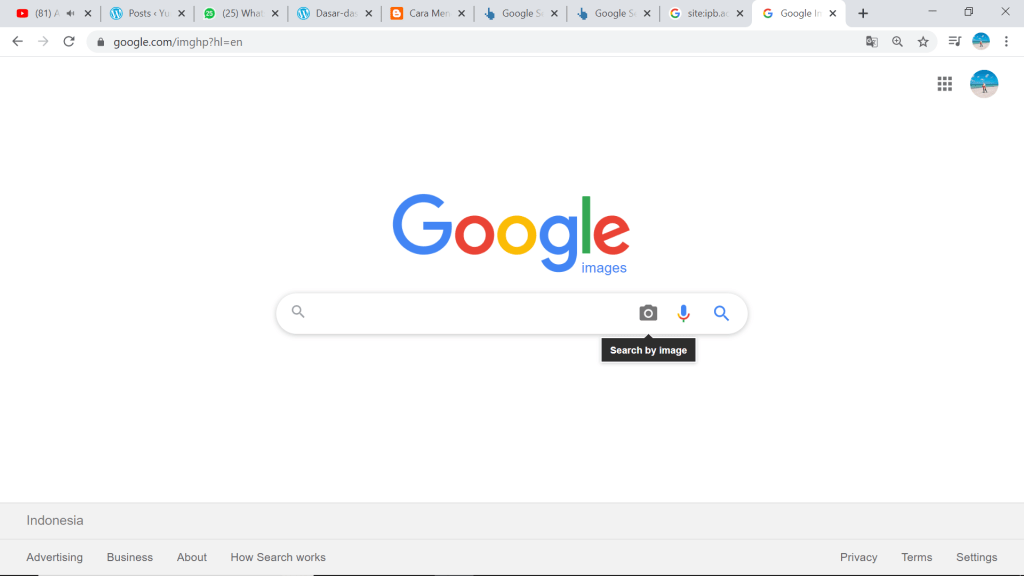Image resolution: width=1024 pixels, height=576 pixels.
Task: Open Chrome's three-dot menu
Action: (1006, 42)
